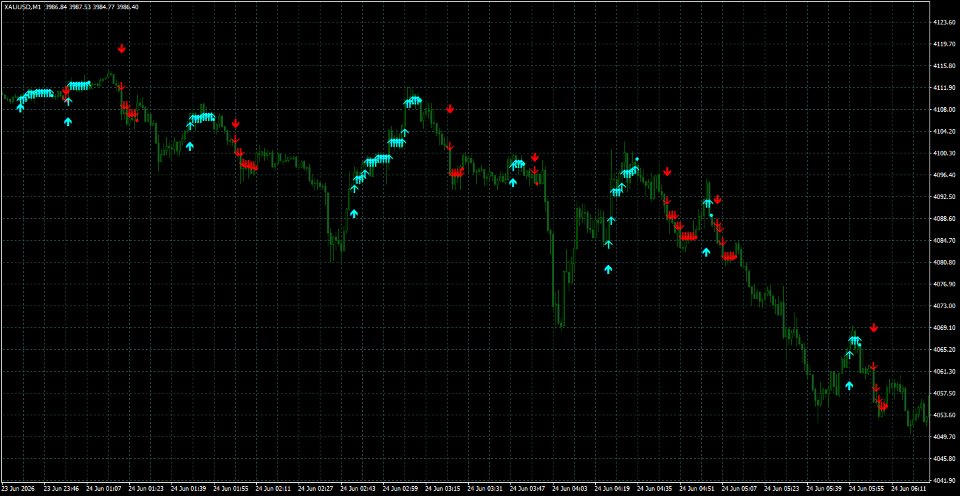Click the 4076.90 price axis label
This screenshot has height=496, width=960.
(x=944, y=284)
